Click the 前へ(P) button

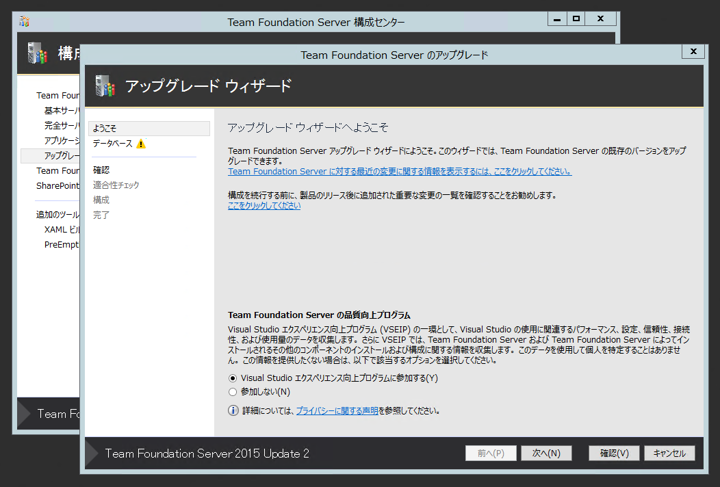pyautogui.click(x=490, y=453)
